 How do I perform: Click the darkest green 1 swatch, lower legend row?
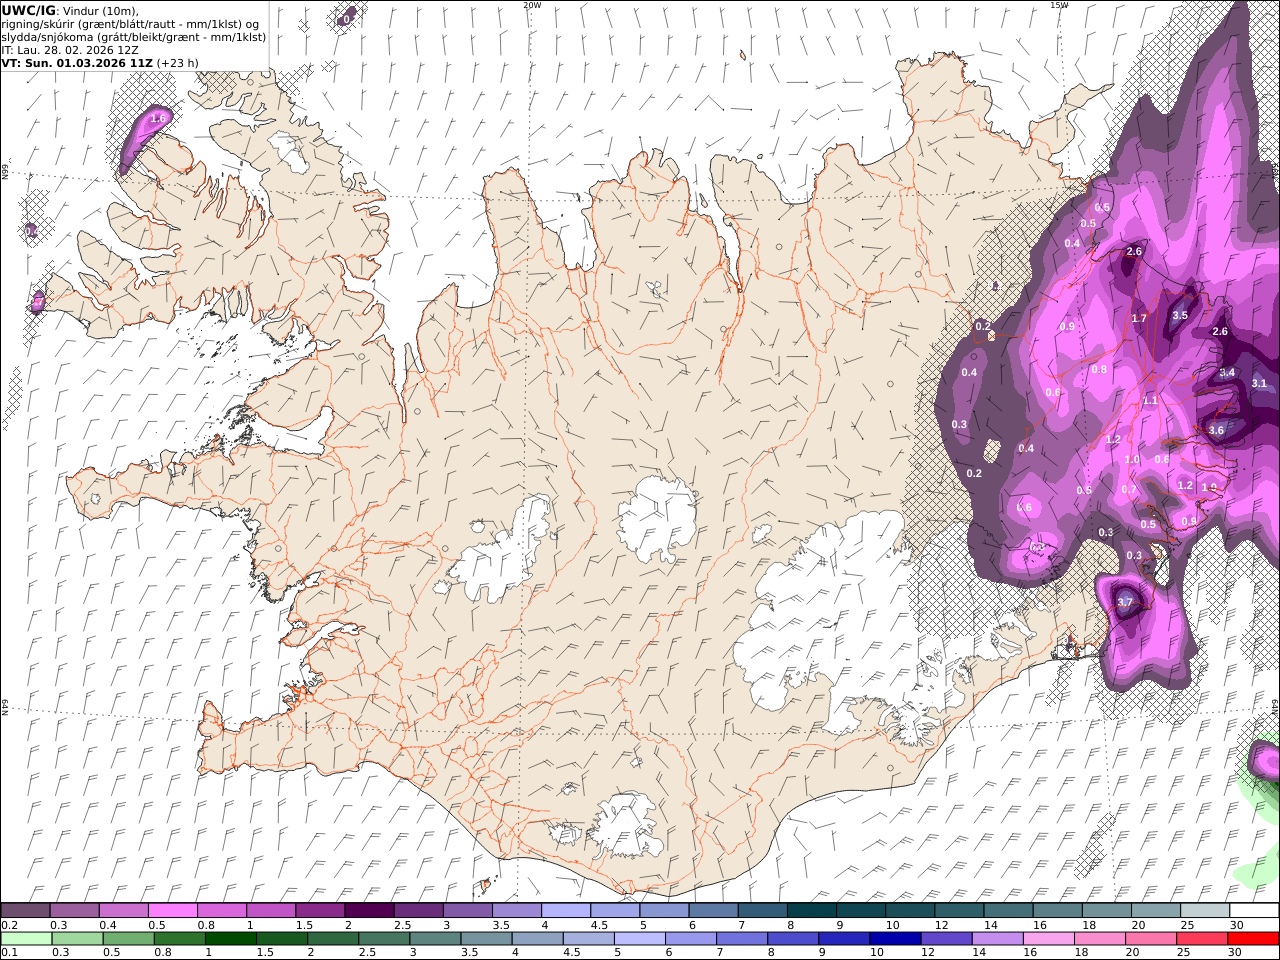pyautogui.click(x=231, y=939)
